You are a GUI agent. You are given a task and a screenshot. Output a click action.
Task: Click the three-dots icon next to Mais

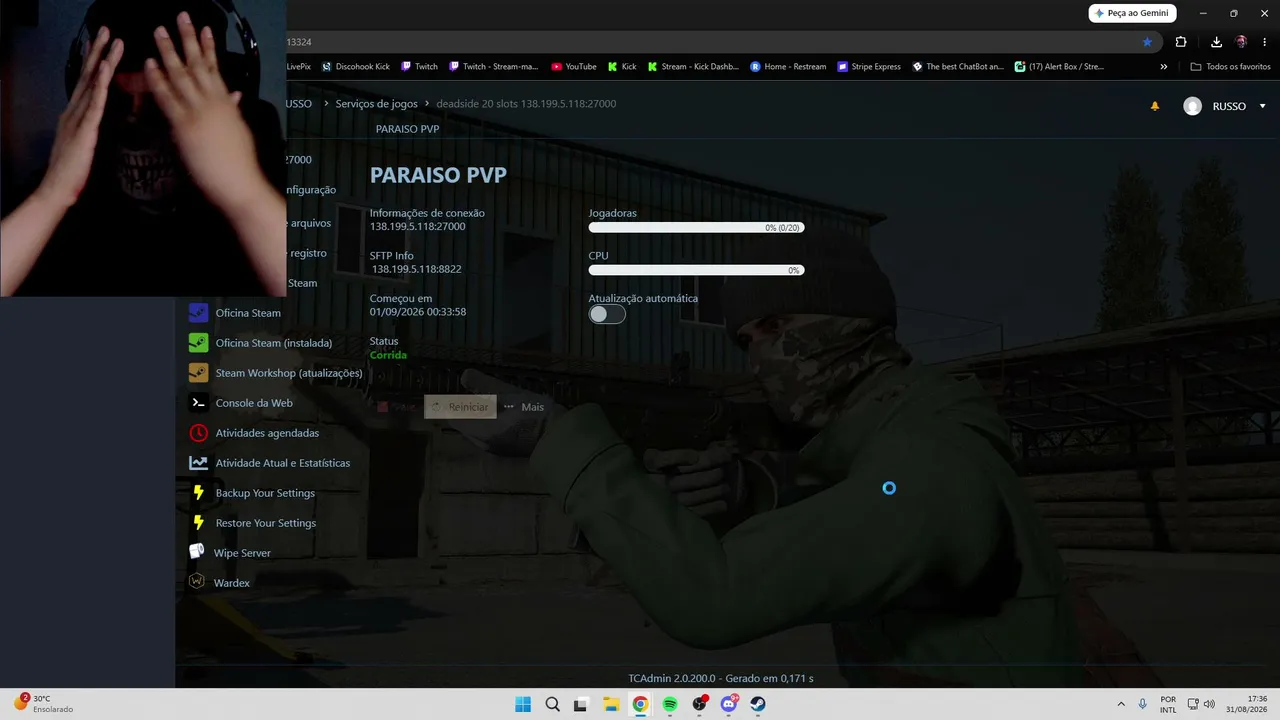click(x=509, y=407)
